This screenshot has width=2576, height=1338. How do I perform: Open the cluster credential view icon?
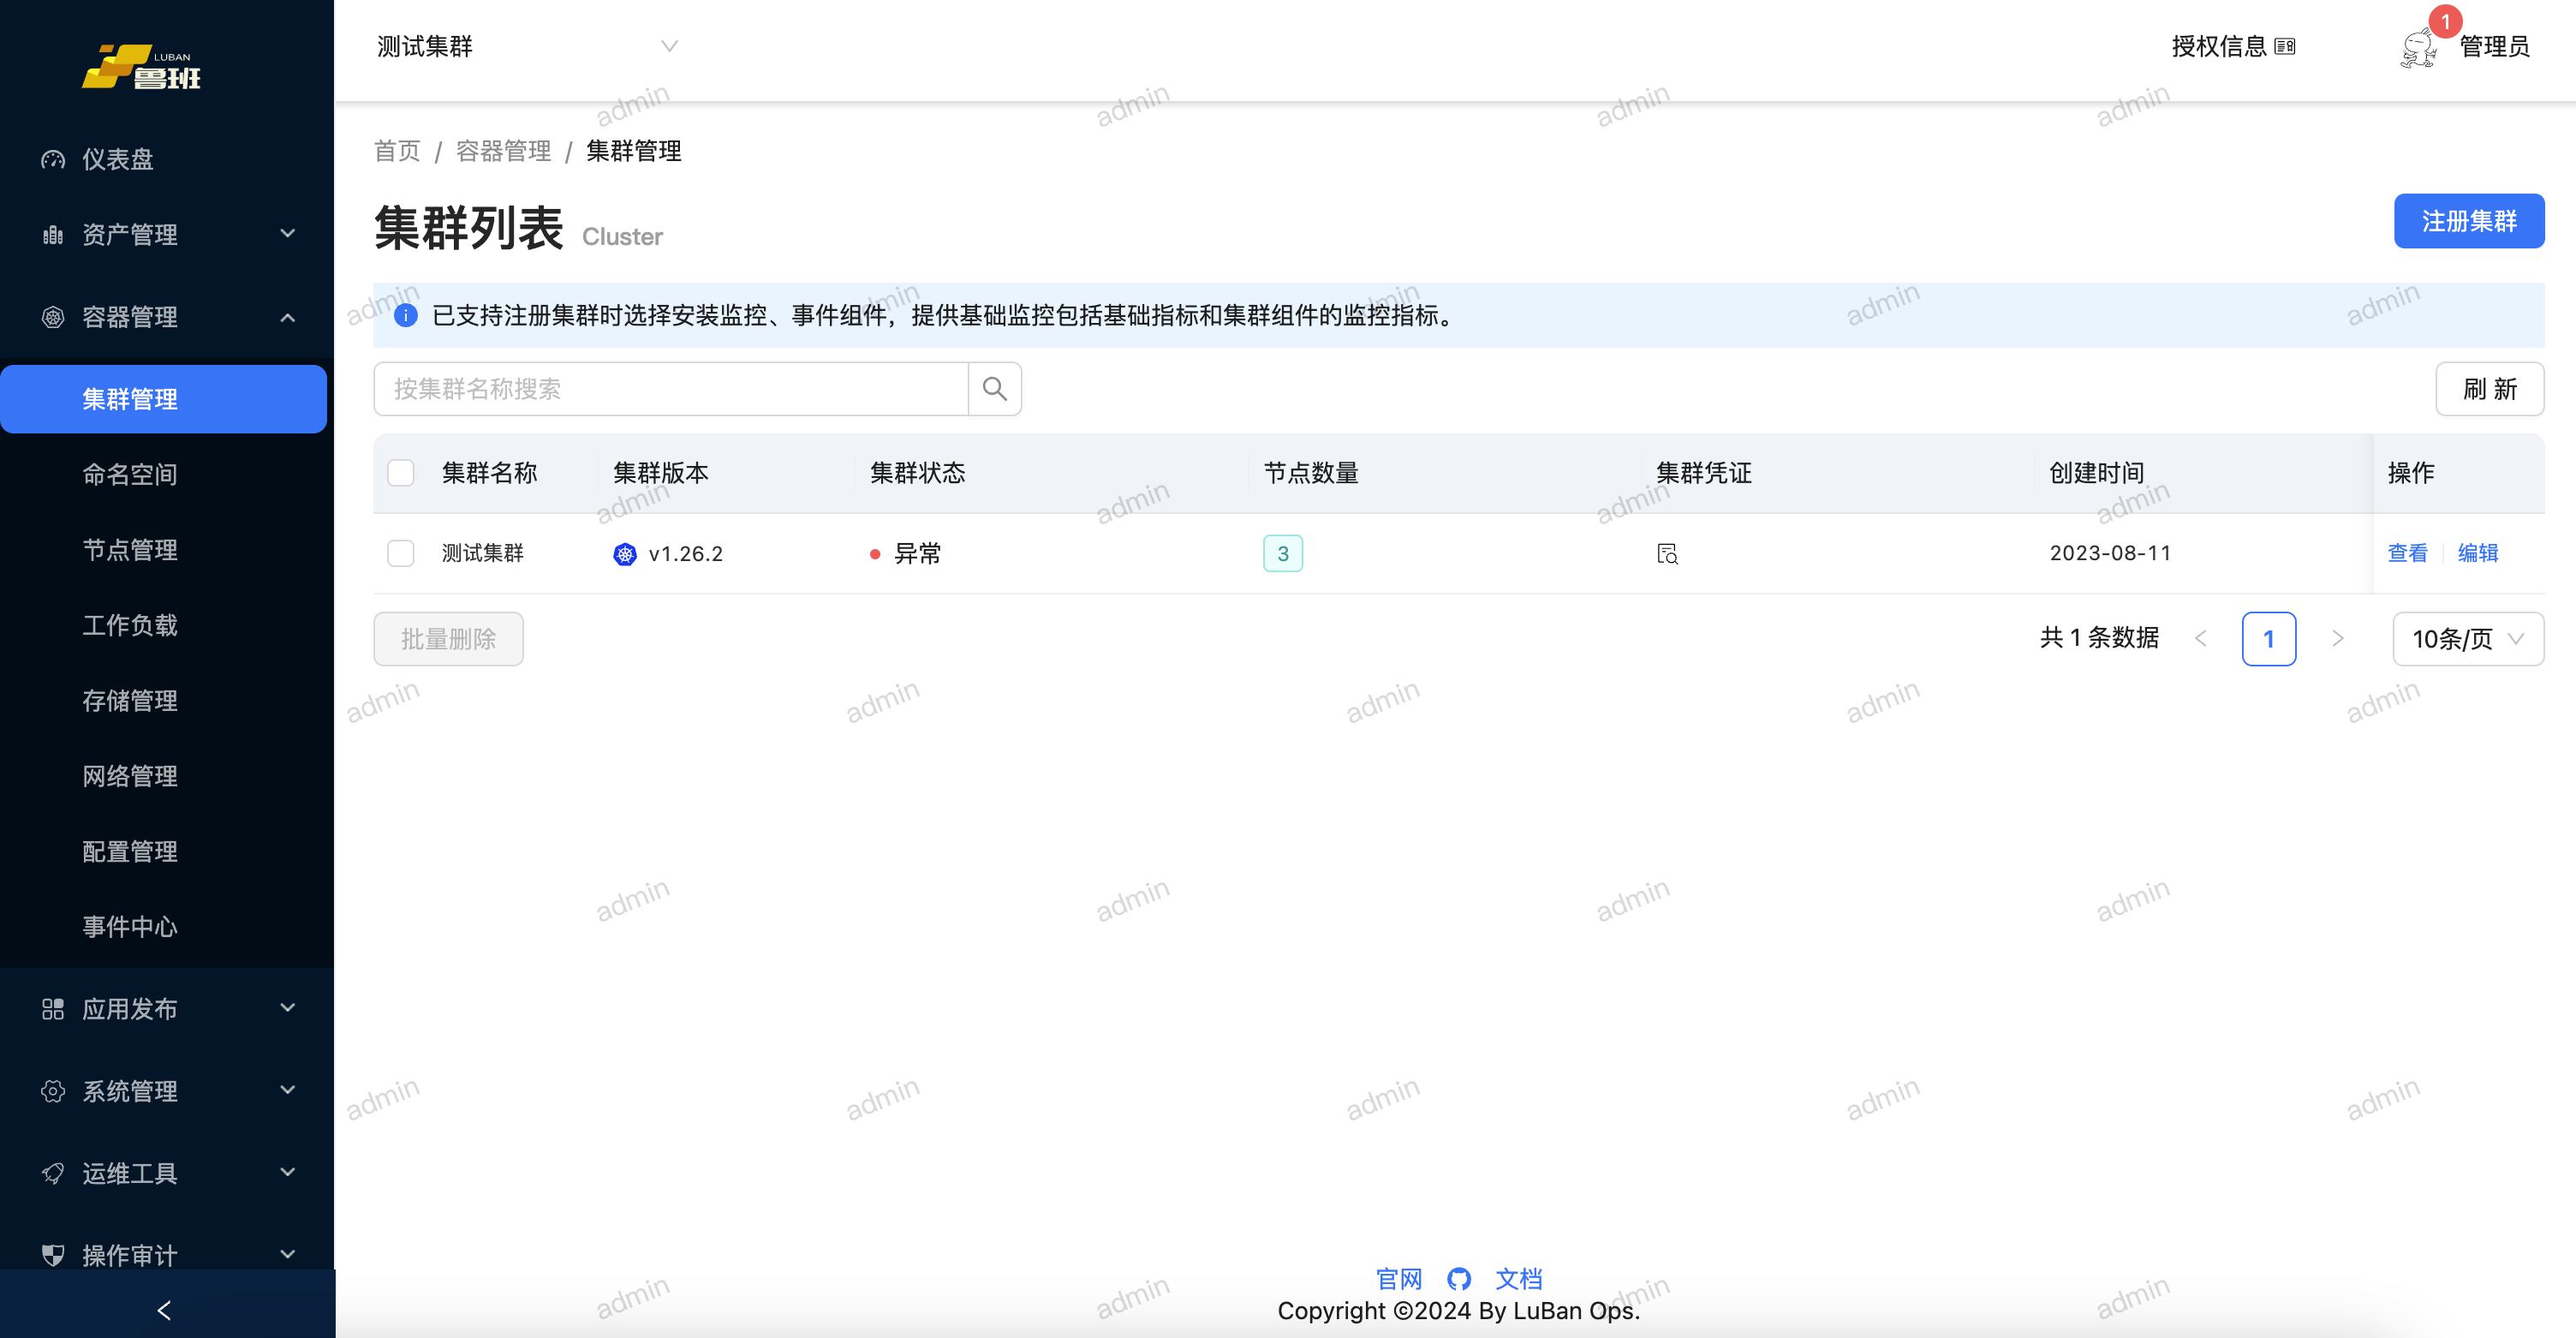(1667, 553)
